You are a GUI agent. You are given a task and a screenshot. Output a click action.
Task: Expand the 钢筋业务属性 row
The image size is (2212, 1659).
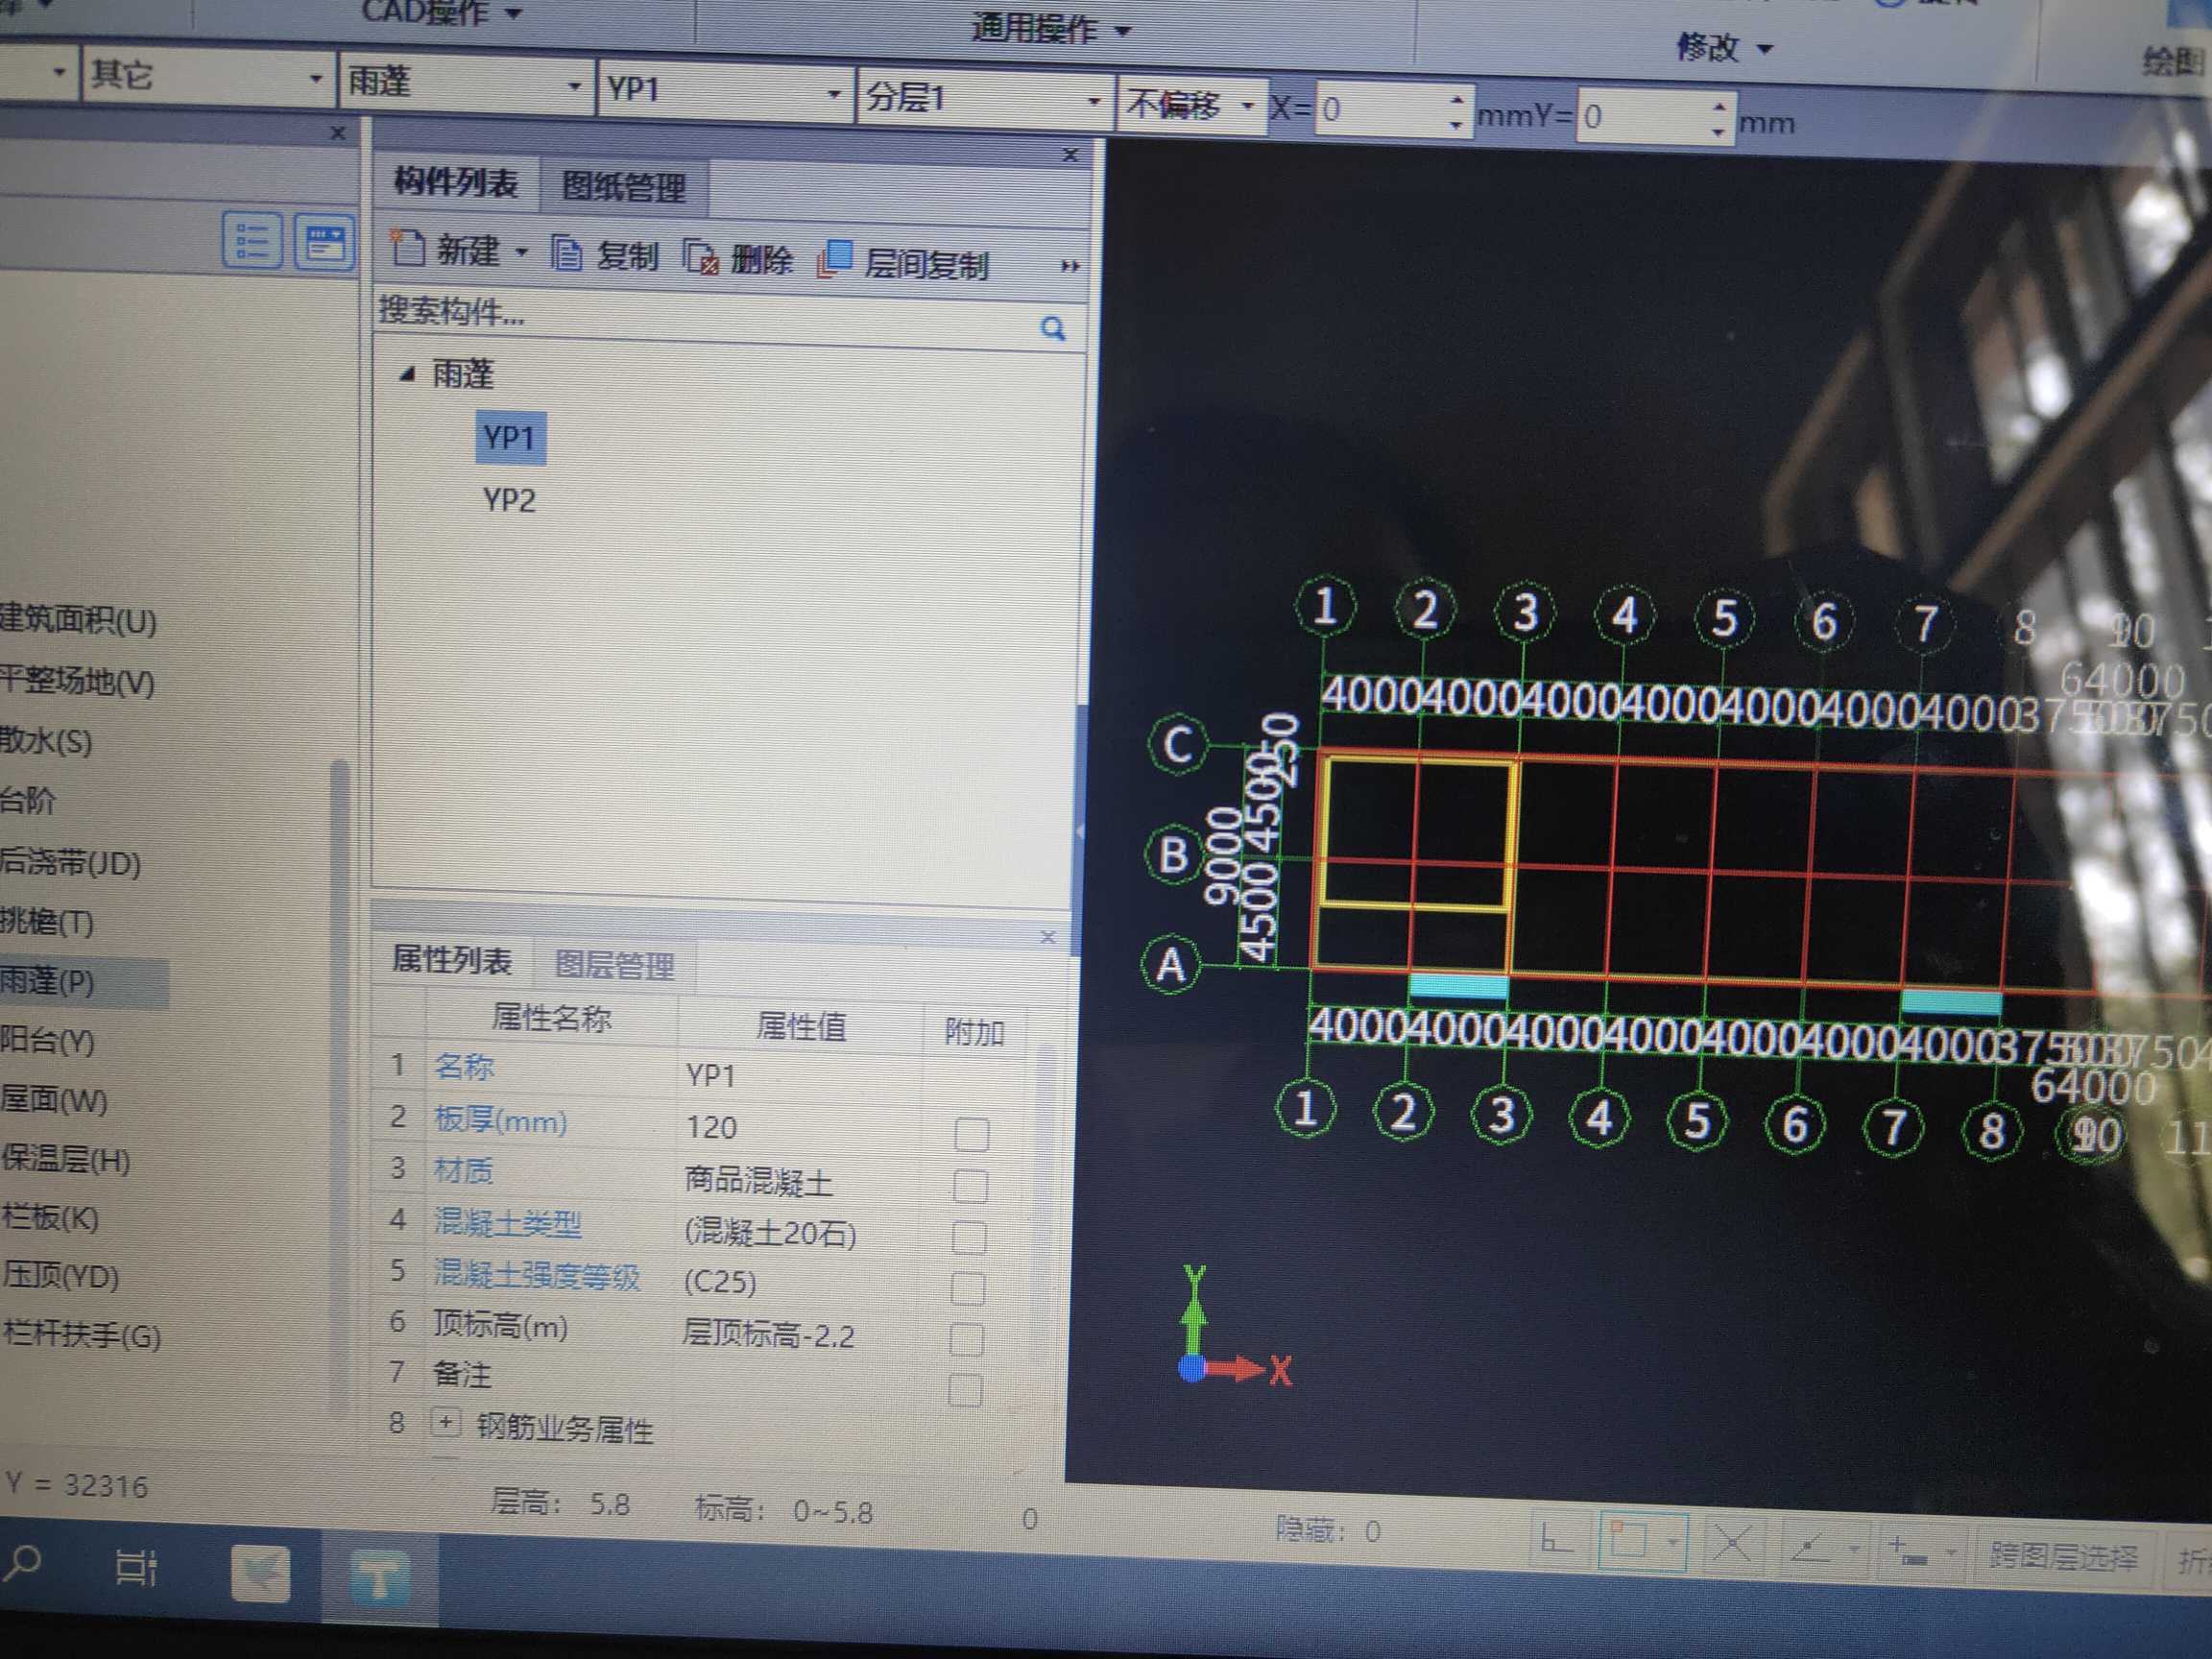(445, 1422)
